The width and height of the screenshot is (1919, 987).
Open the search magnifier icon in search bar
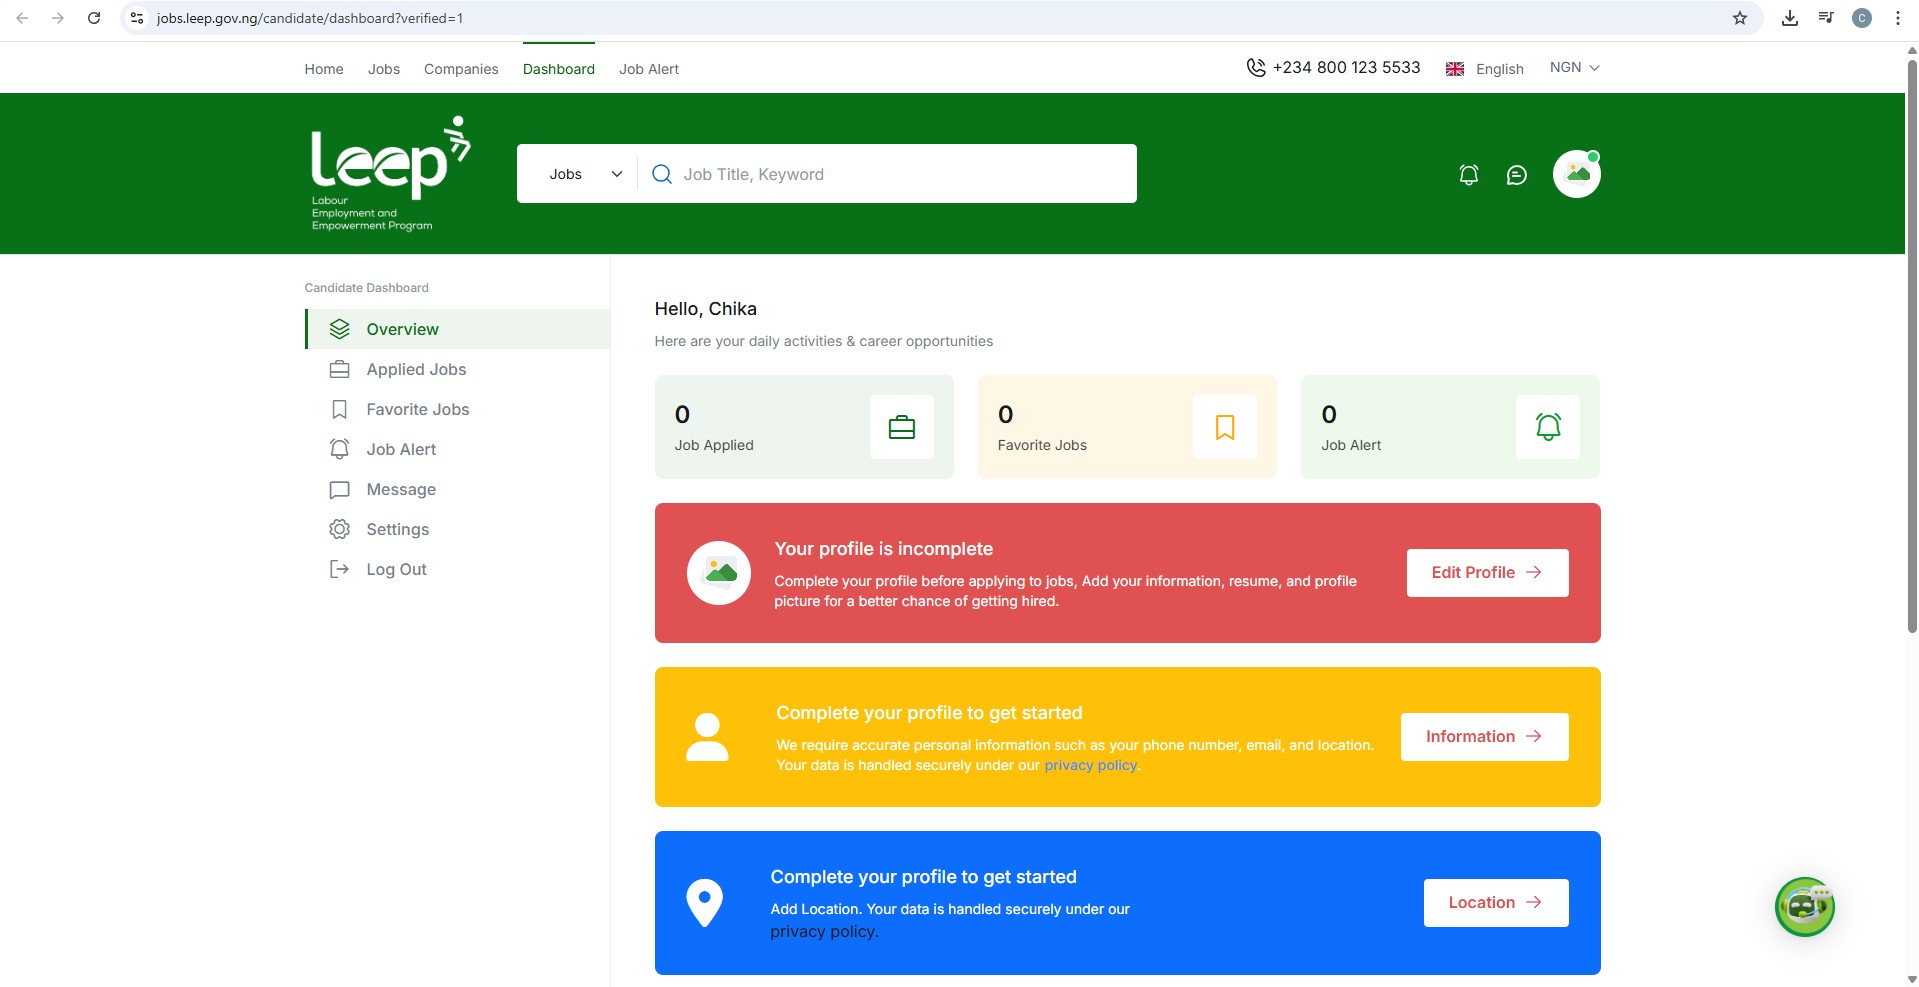[x=661, y=173]
